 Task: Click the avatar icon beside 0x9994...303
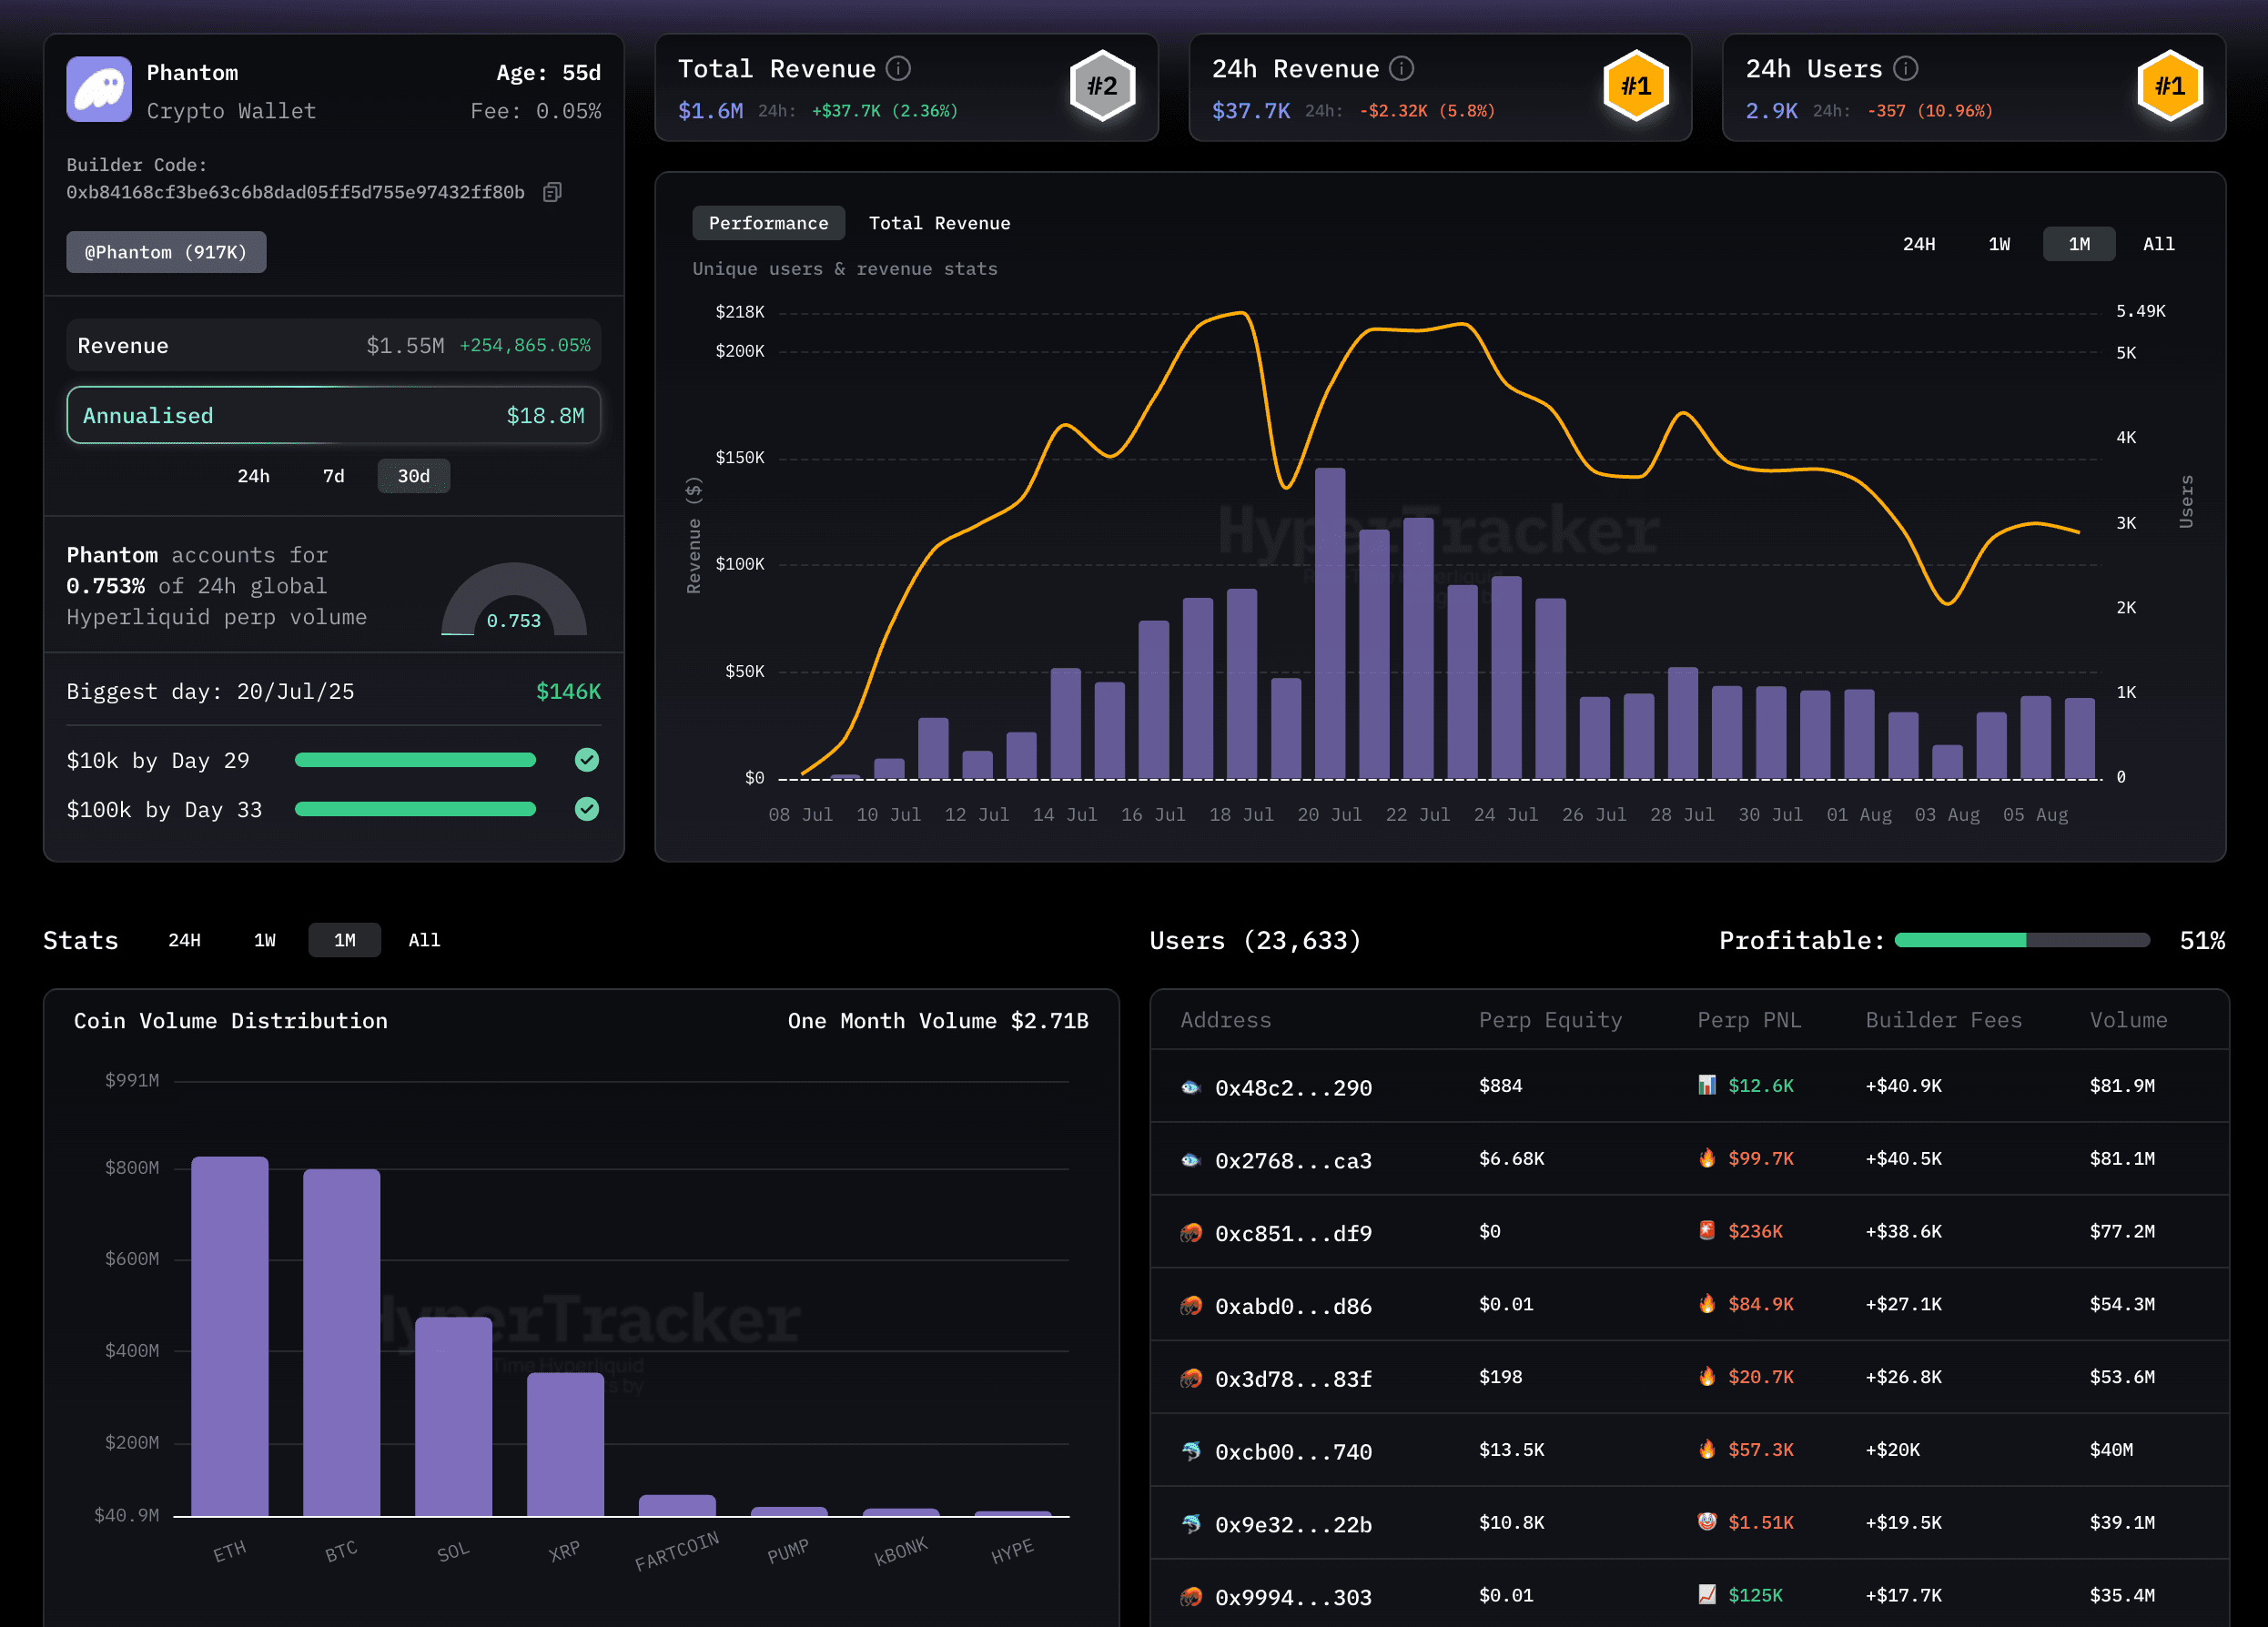point(1190,1597)
